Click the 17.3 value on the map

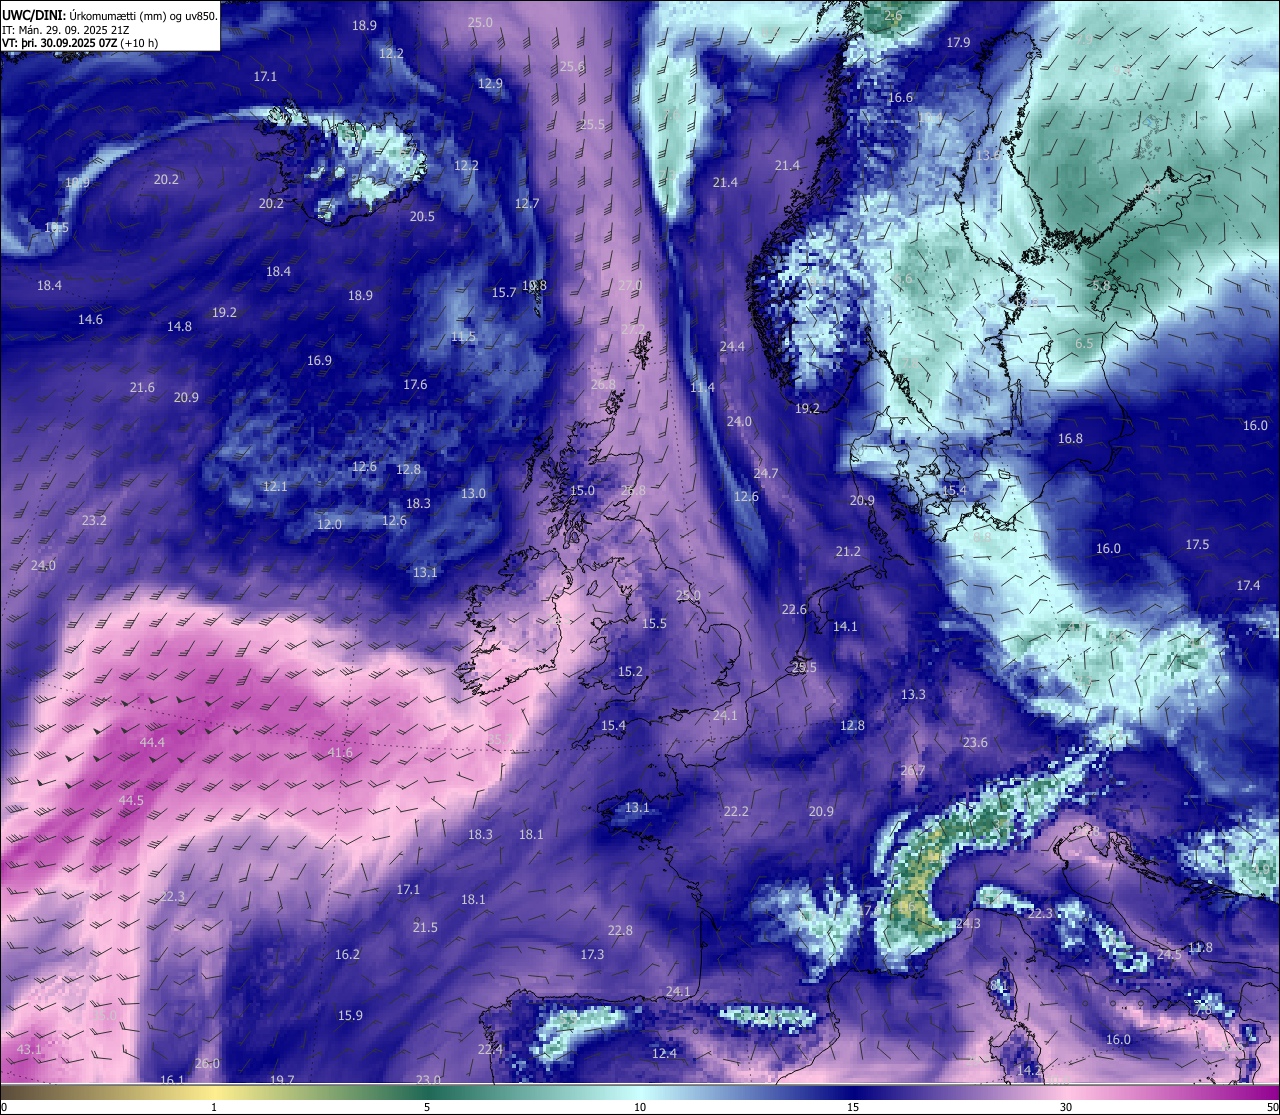coord(592,954)
